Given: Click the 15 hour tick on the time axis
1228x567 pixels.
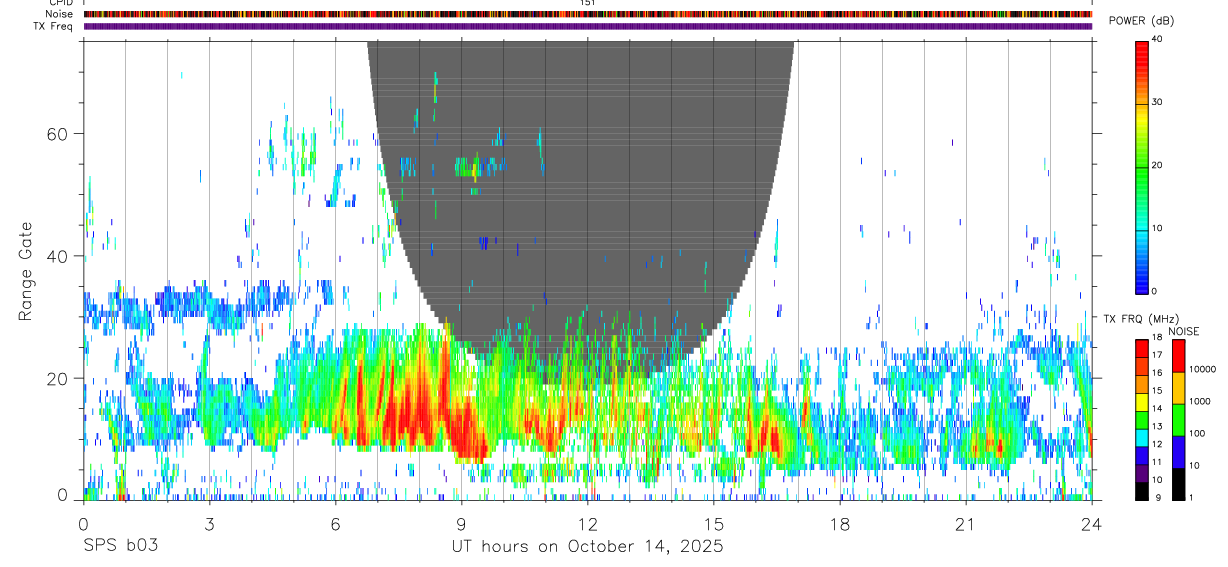Looking at the screenshot, I should coord(714,523).
